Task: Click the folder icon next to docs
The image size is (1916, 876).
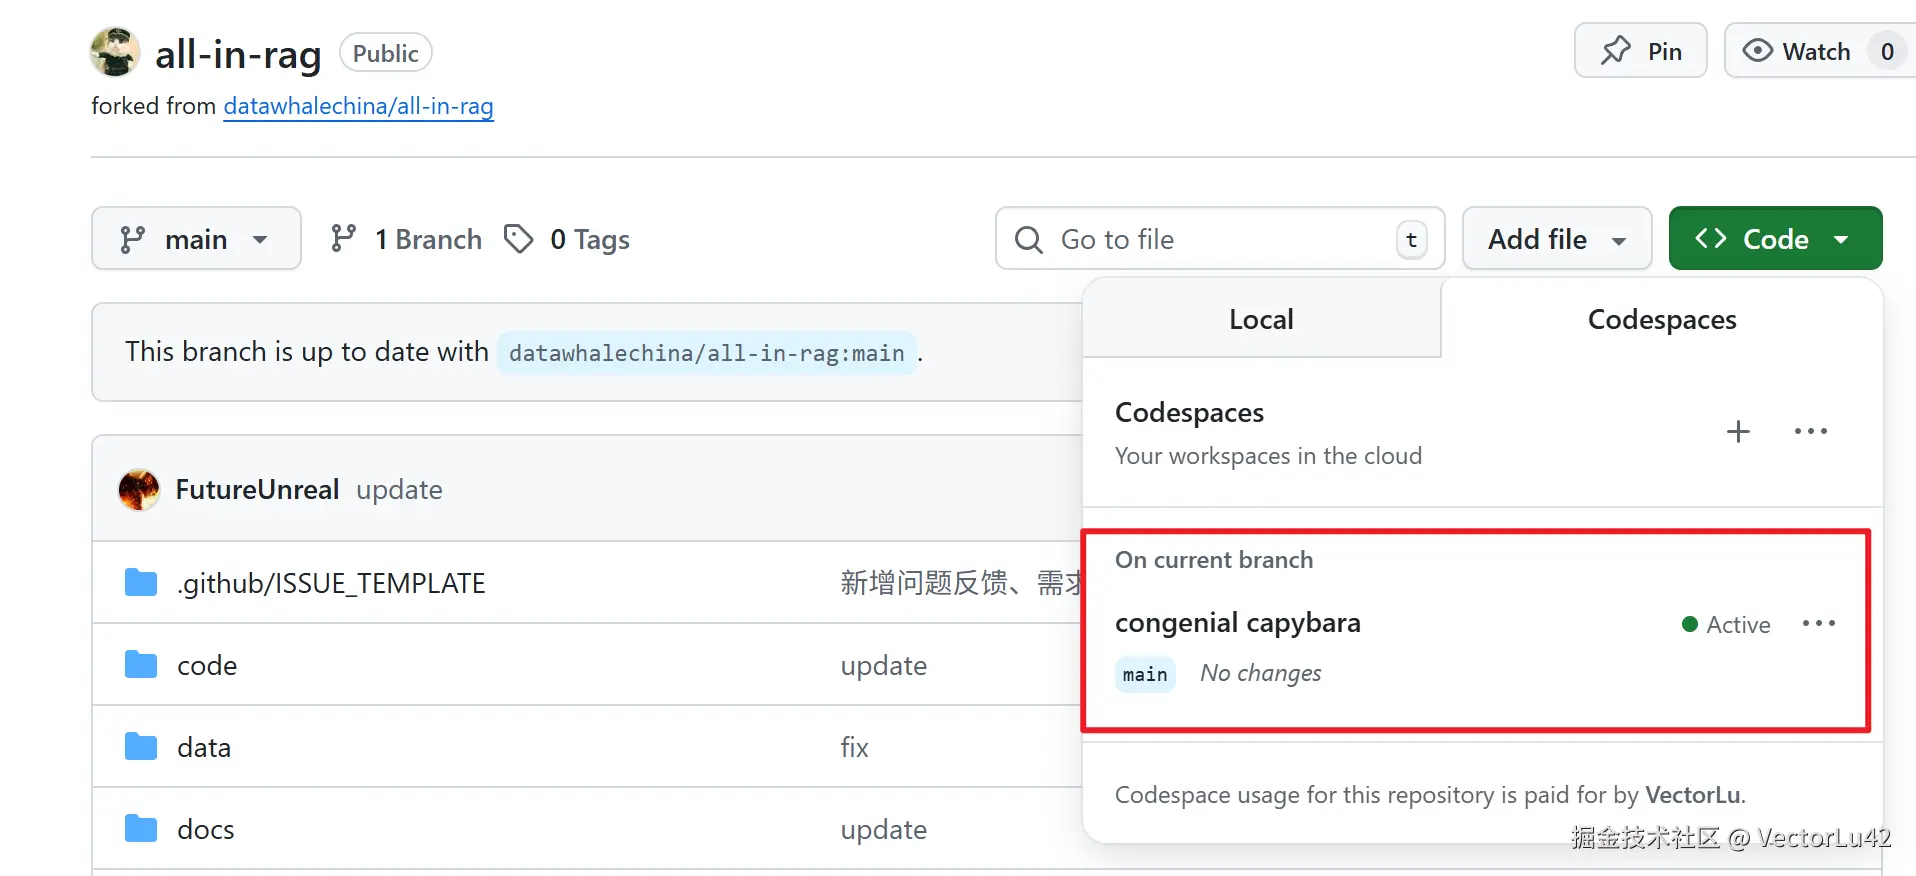Action: click(141, 828)
